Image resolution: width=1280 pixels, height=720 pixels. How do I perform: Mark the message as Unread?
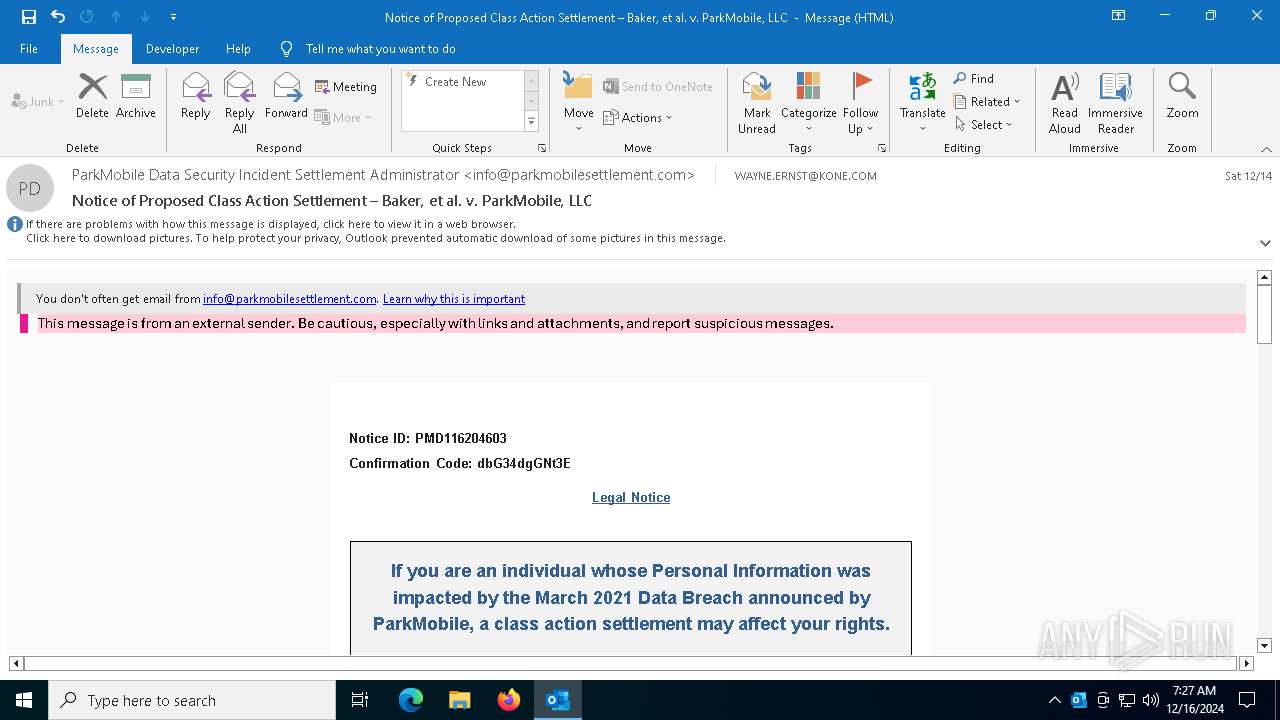757,102
